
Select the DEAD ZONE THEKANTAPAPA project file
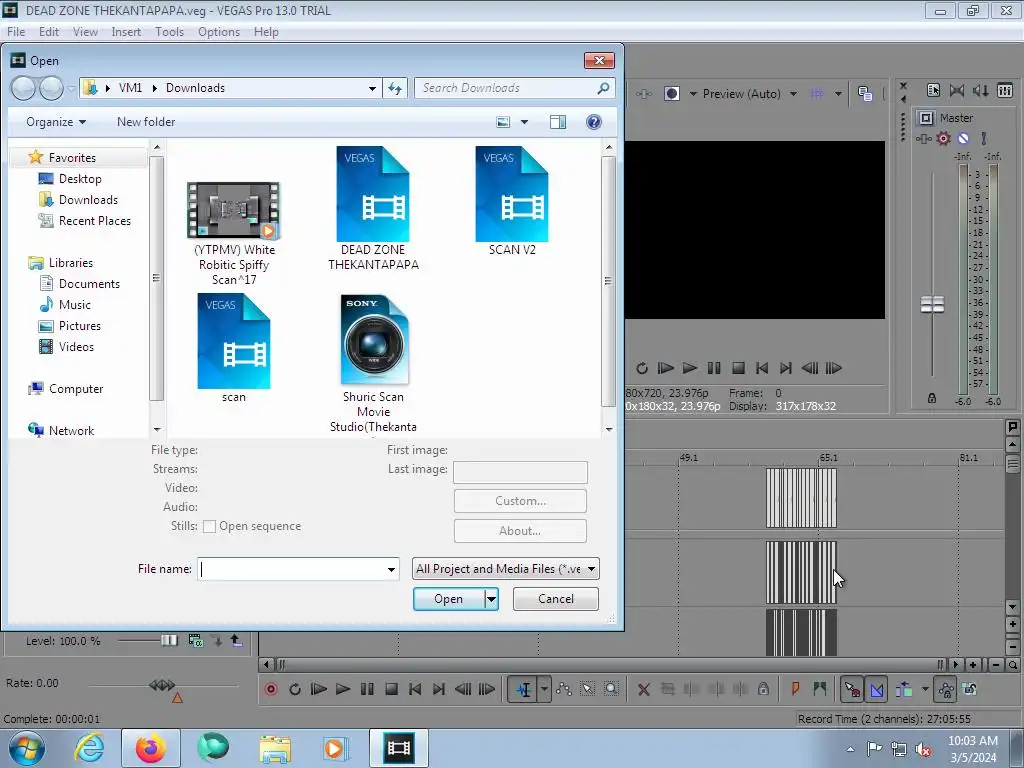click(x=373, y=208)
